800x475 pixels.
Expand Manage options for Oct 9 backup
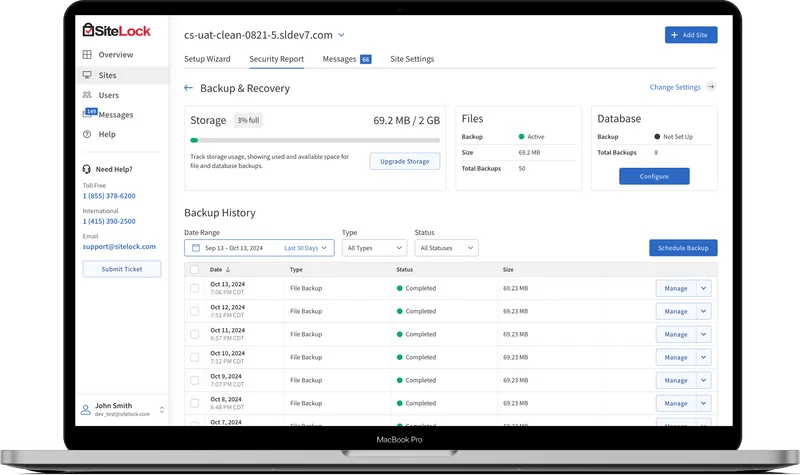click(704, 380)
